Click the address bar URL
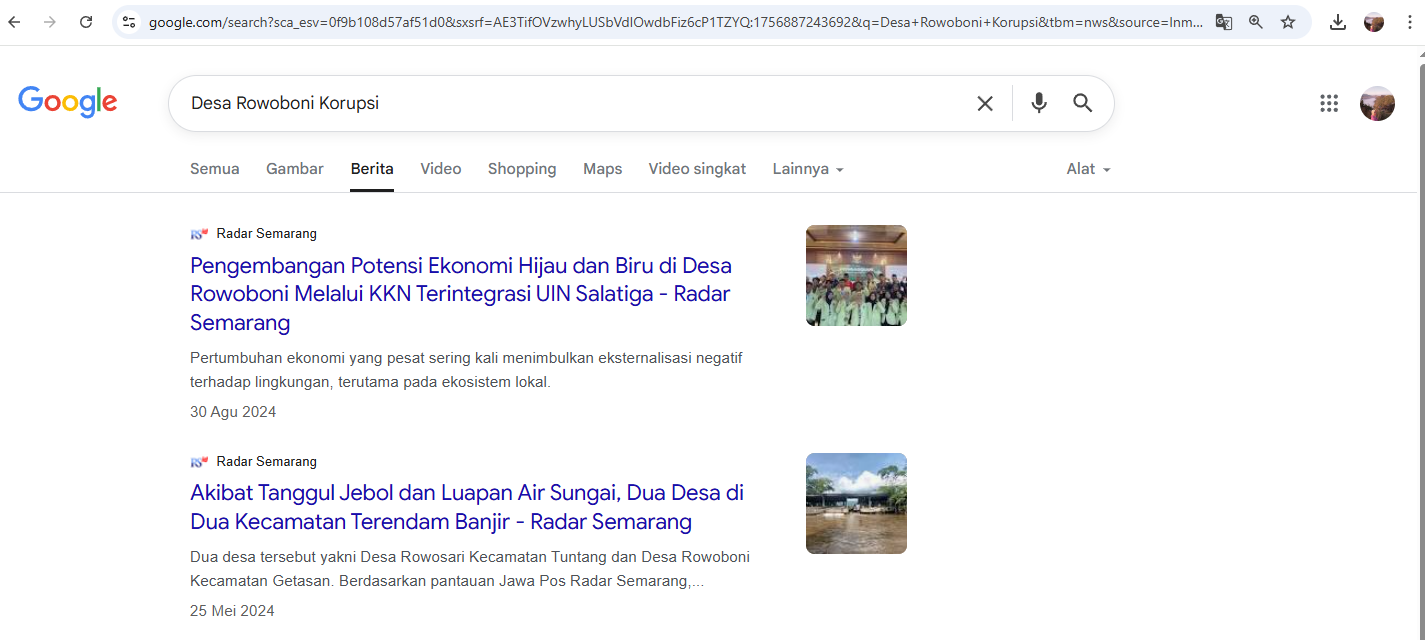Screen dimensions: 1425x640 [x=676, y=22]
